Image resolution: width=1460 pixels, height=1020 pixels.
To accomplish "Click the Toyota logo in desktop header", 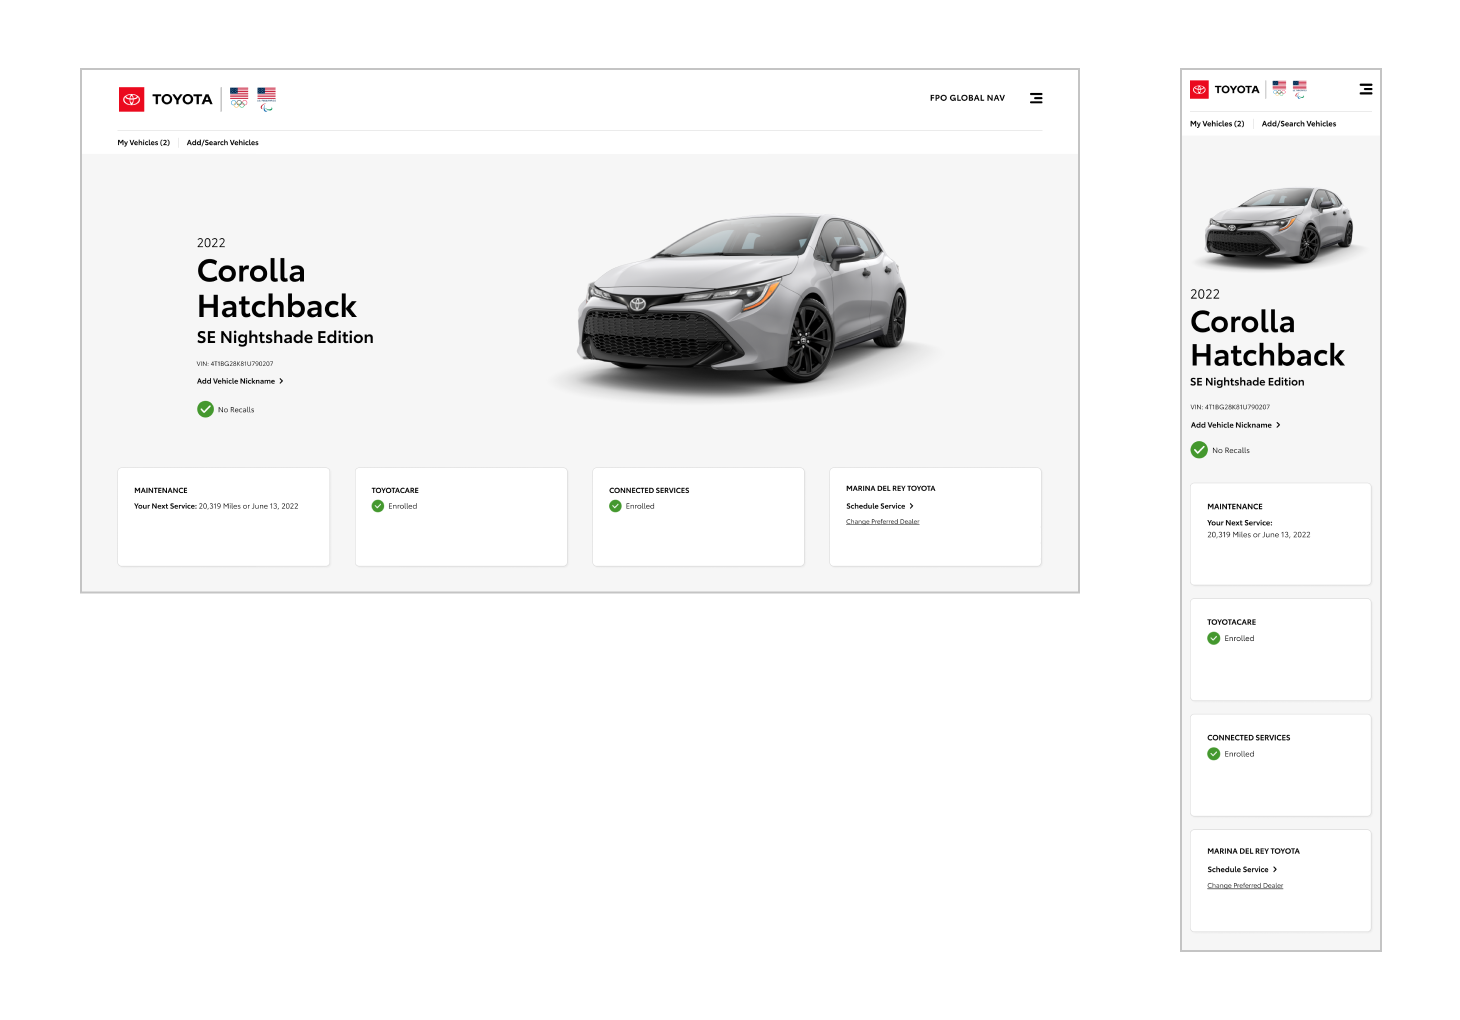I will [x=166, y=99].
